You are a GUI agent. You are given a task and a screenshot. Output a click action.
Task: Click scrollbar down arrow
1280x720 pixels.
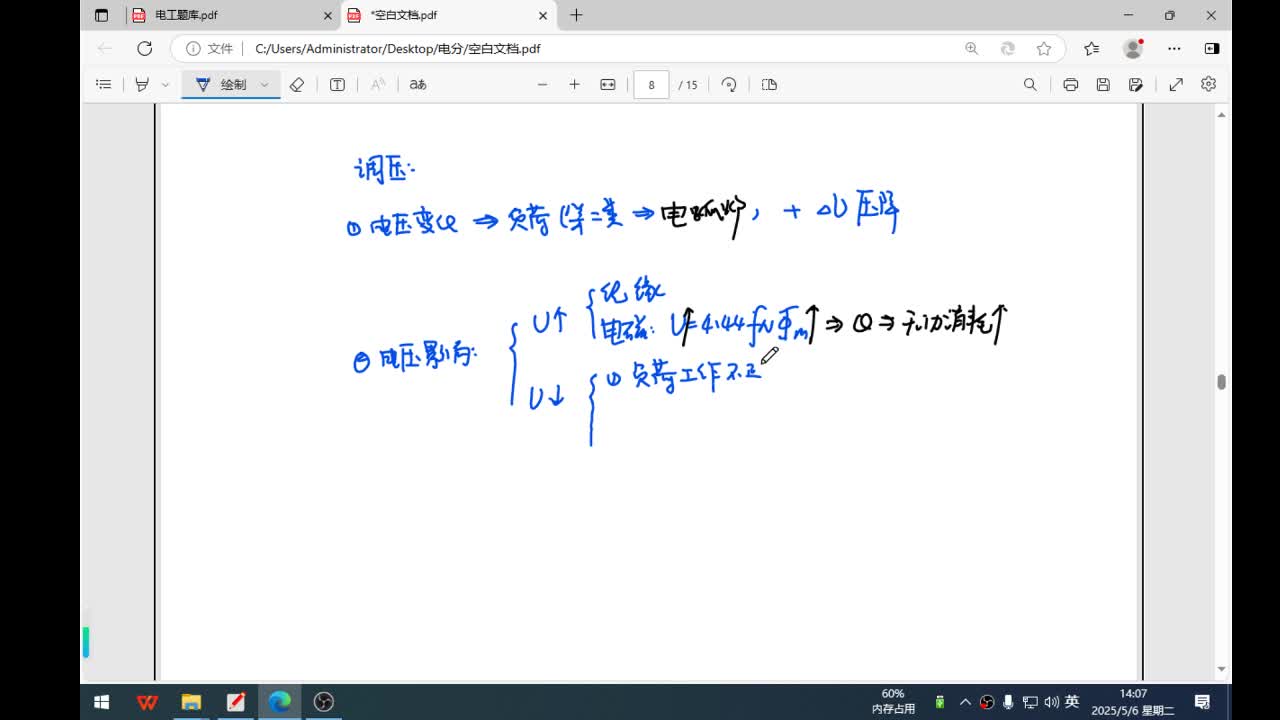coord(1221,669)
